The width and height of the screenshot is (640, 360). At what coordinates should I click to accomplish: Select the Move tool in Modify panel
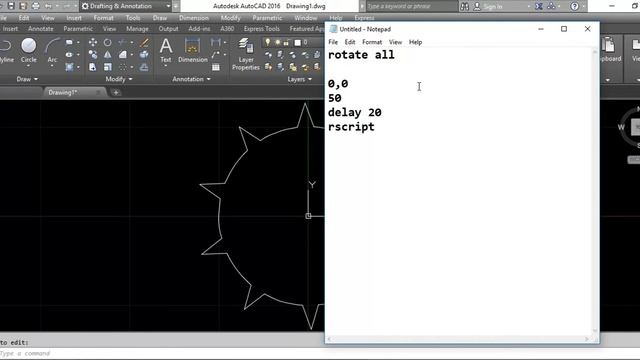click(x=93, y=42)
